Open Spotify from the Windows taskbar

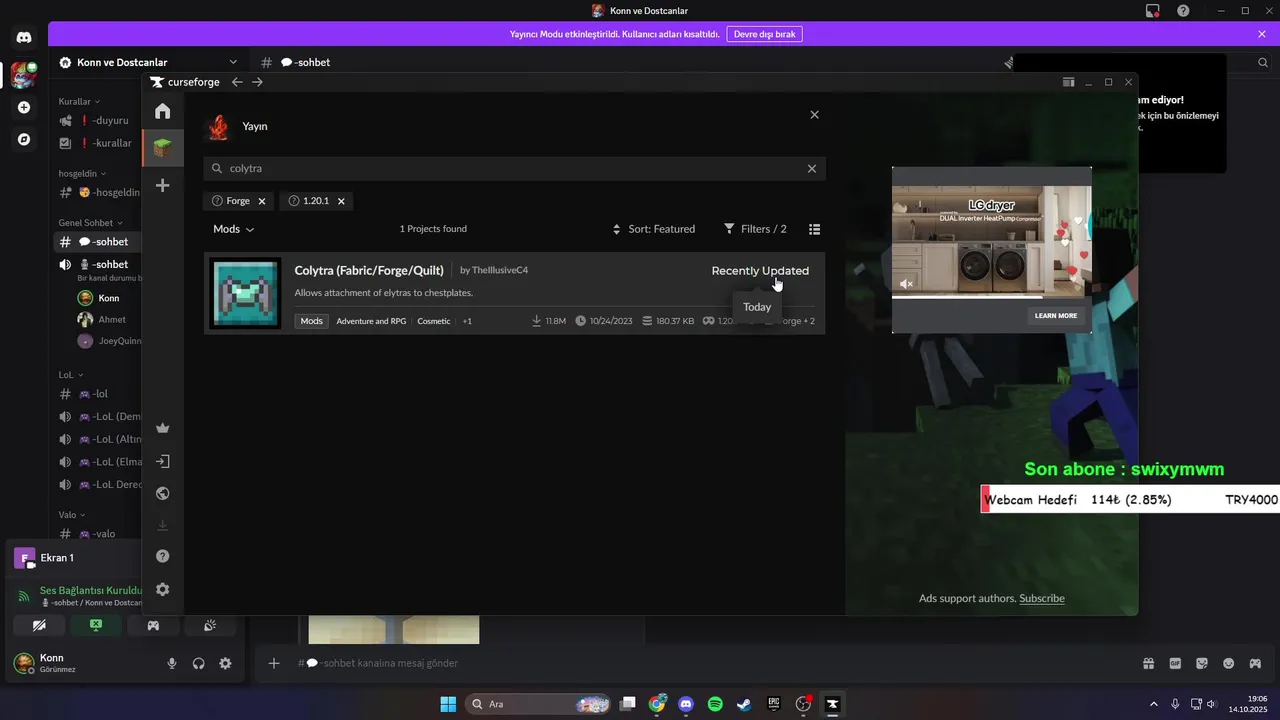(715, 704)
